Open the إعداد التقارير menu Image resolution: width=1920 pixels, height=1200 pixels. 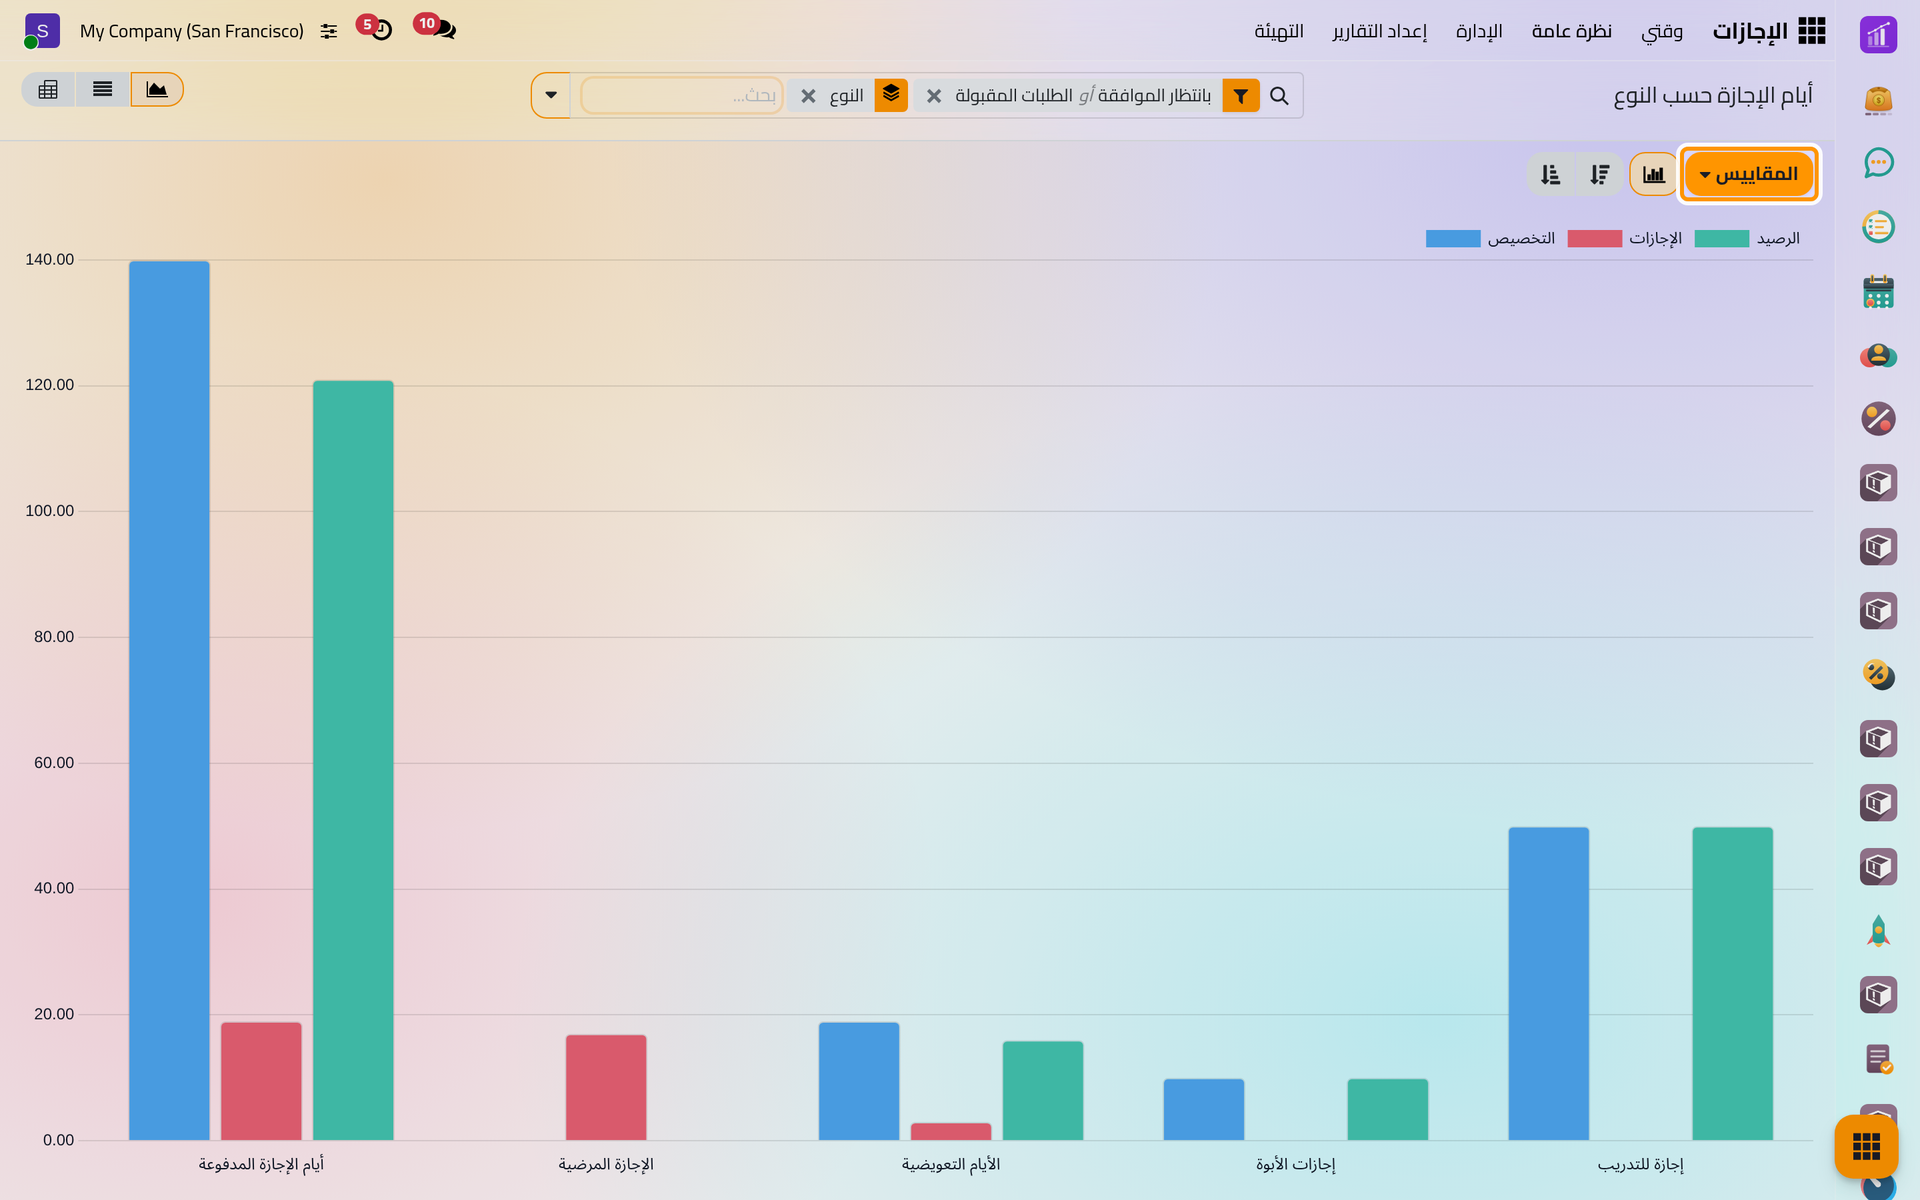1379,31
